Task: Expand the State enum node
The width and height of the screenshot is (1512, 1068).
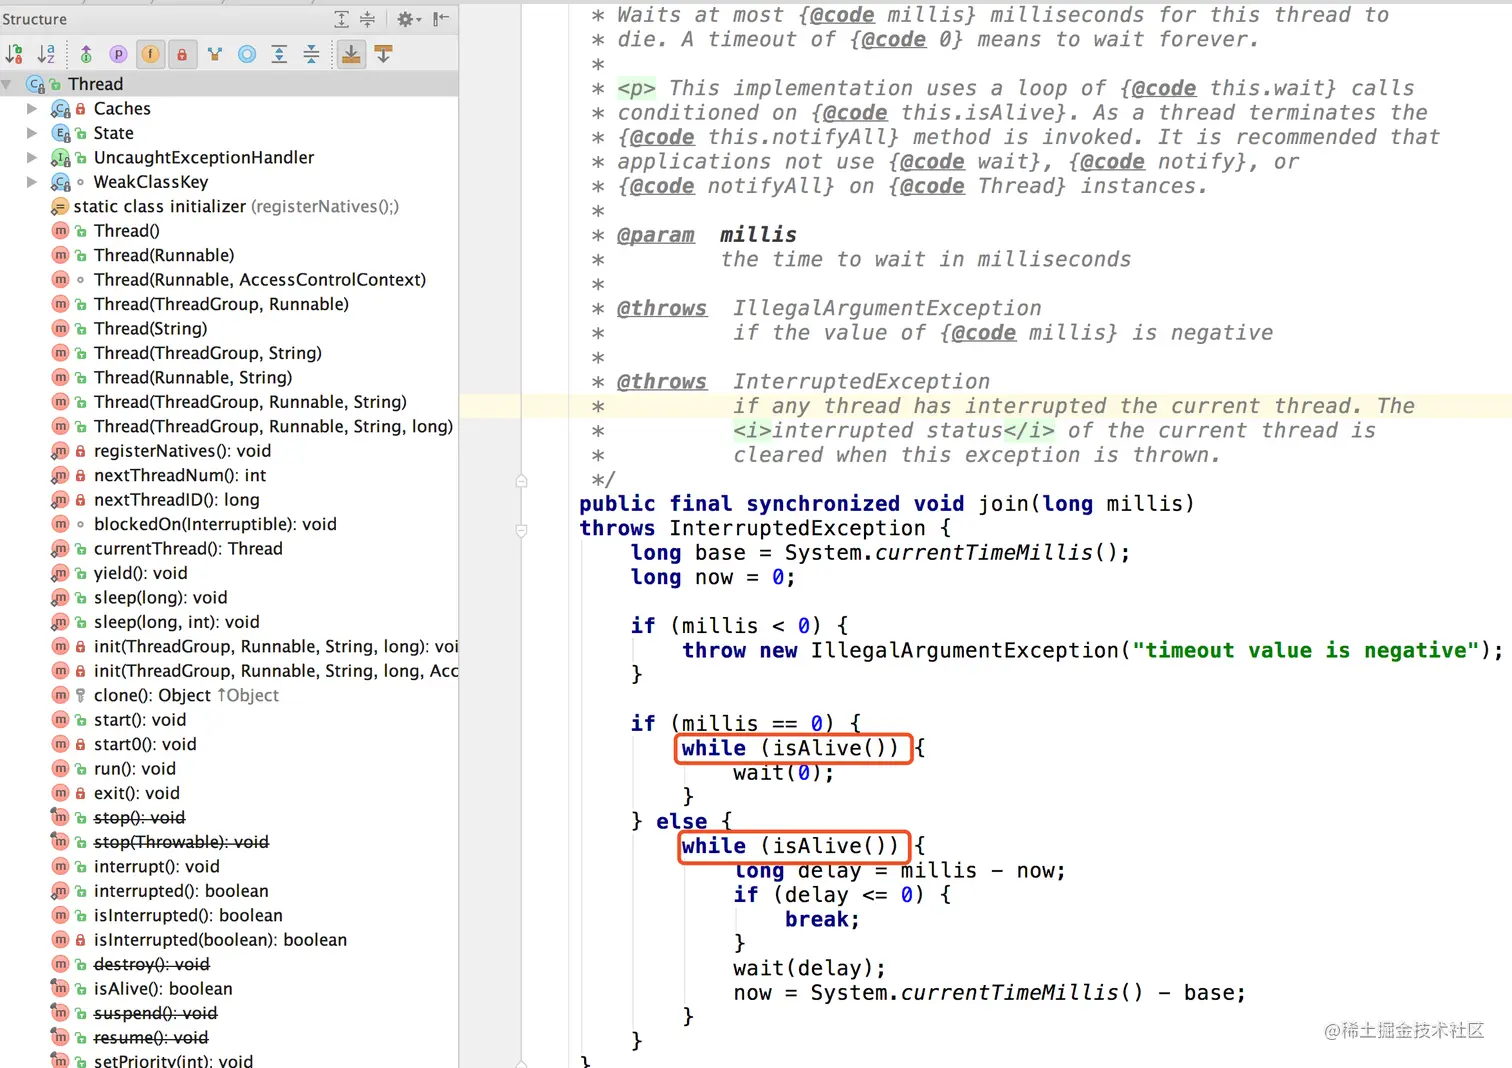Action: pyautogui.click(x=32, y=133)
